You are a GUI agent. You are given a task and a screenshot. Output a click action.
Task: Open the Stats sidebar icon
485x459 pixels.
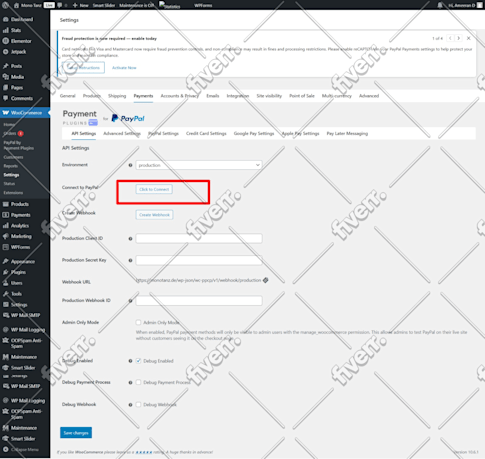tap(6, 30)
